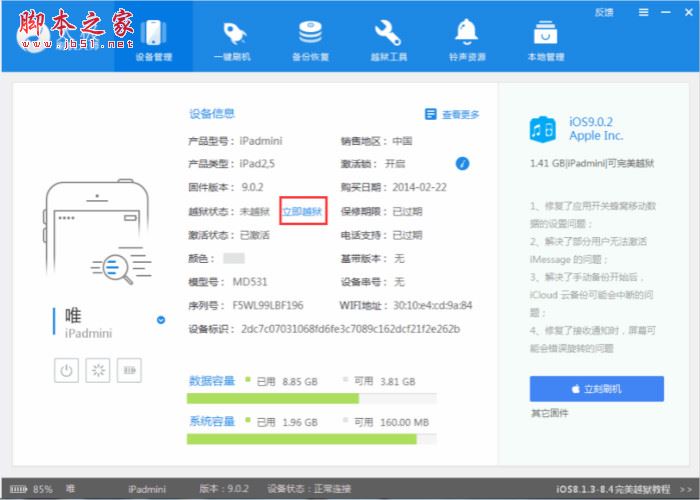Click the 85% battery percentage
Screen dimensions: 700x500
point(42,489)
